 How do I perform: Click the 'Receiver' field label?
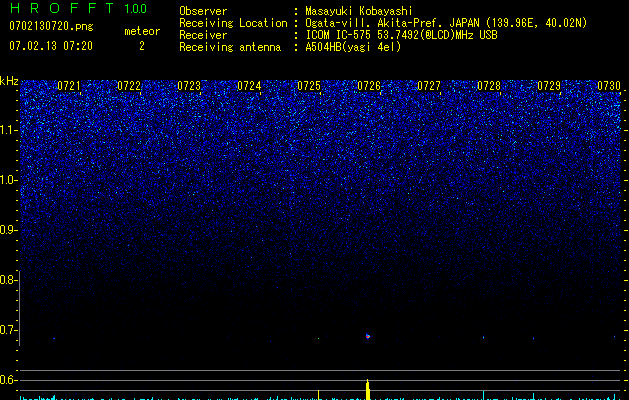pyautogui.click(x=203, y=35)
